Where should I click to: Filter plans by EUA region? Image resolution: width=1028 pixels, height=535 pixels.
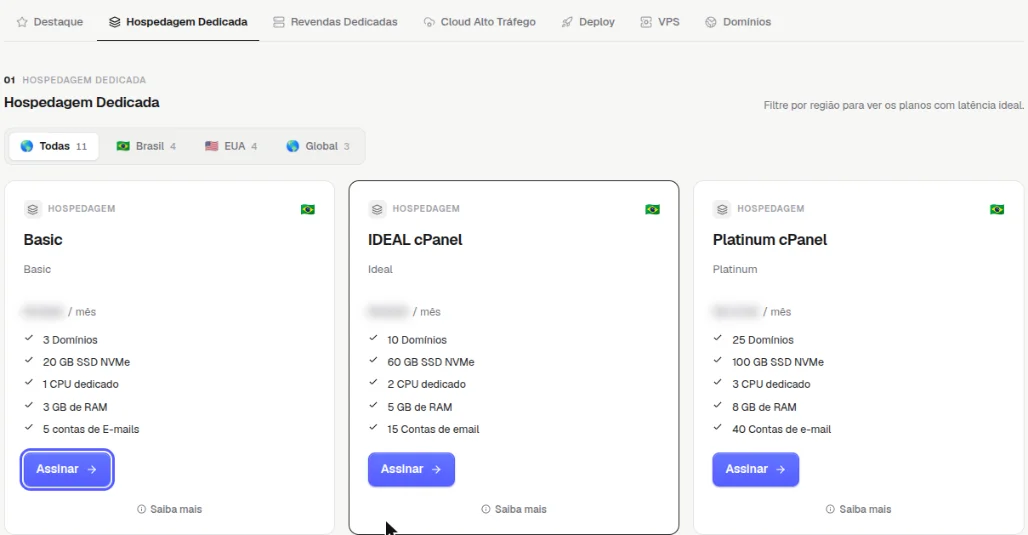click(x=231, y=146)
